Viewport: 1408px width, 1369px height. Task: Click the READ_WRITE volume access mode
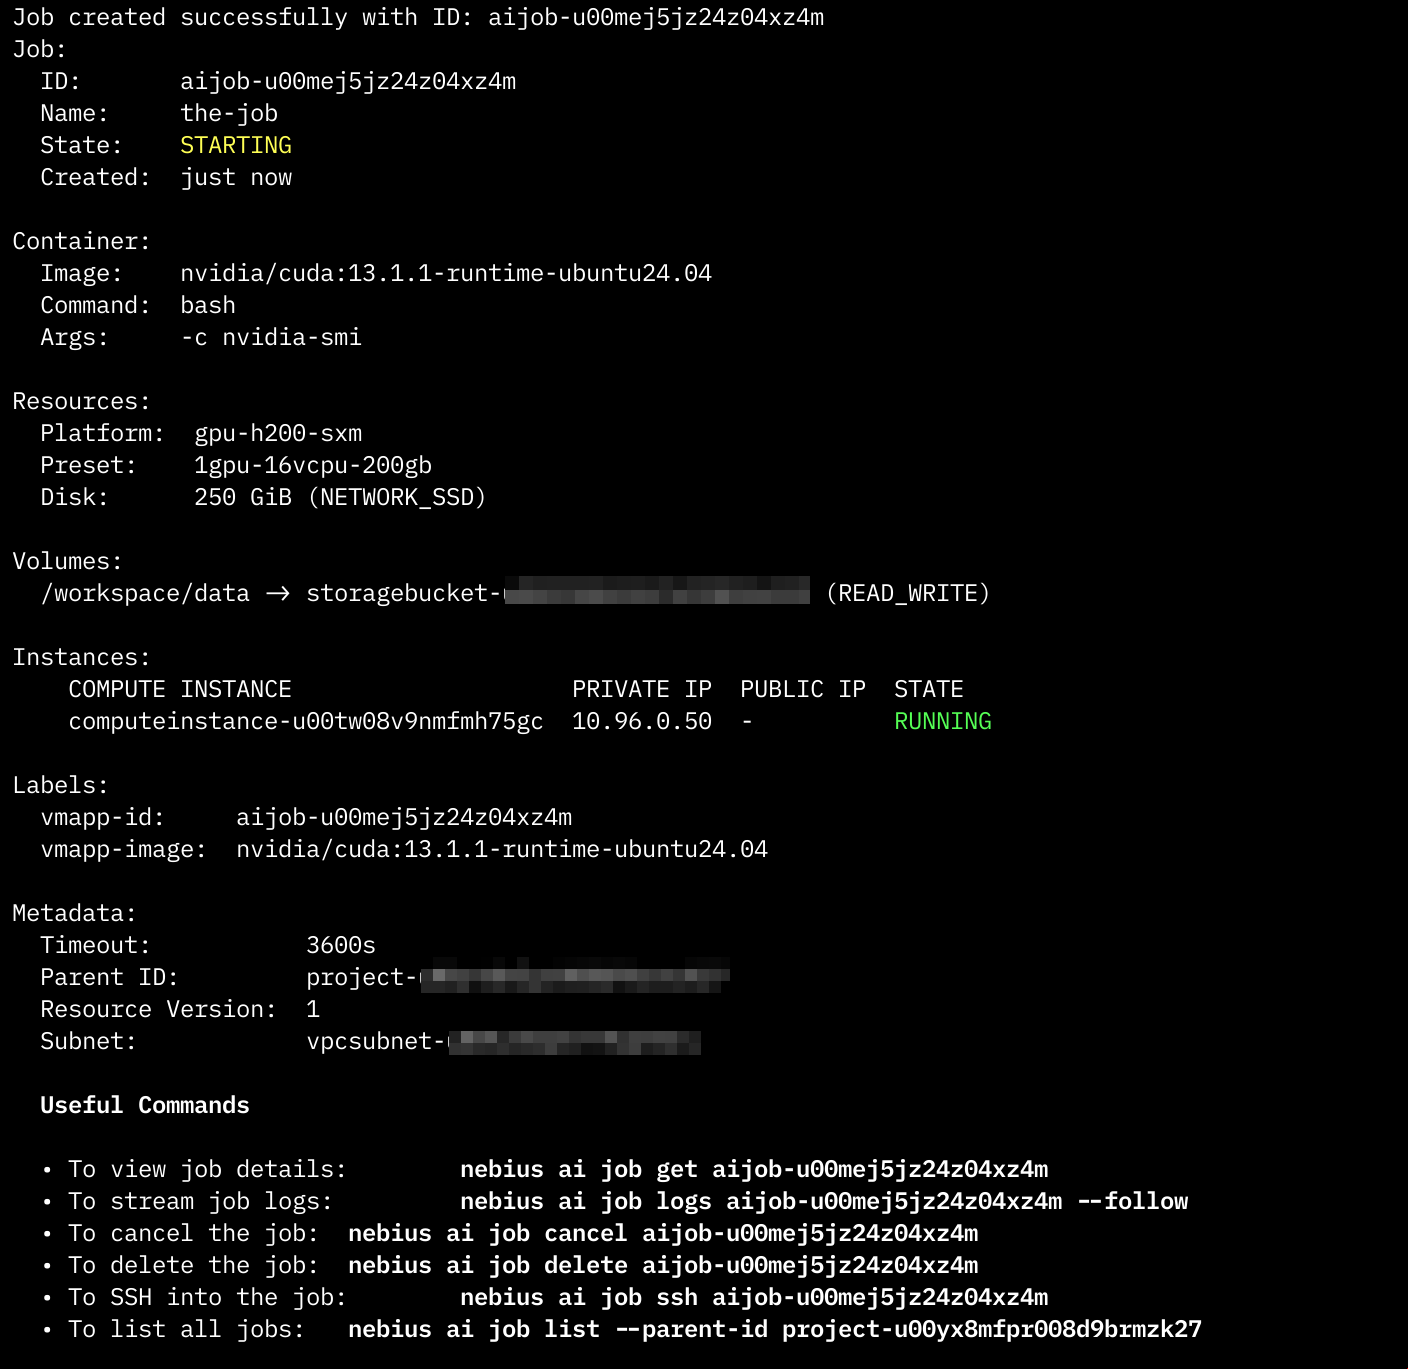908,594
